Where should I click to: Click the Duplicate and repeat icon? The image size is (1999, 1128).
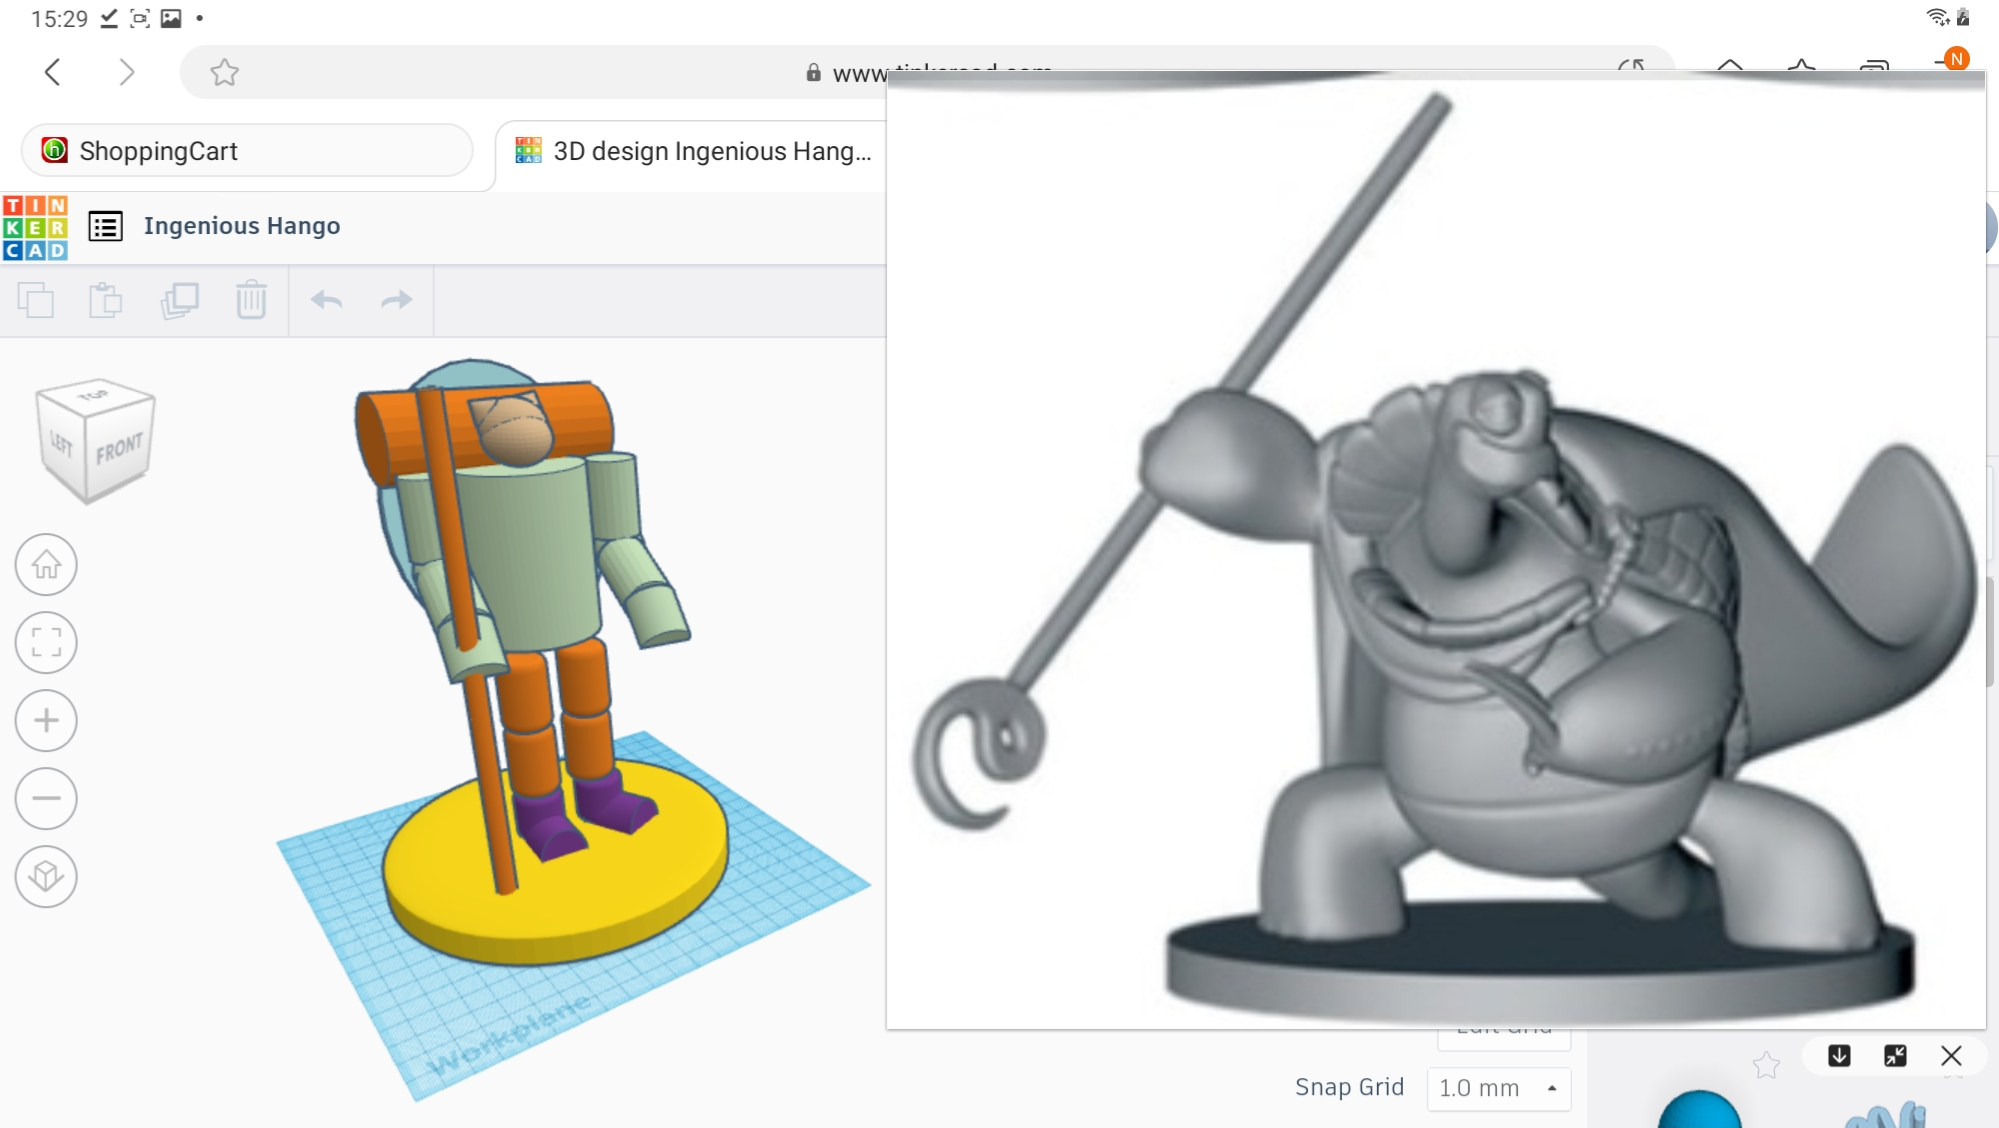coord(180,300)
